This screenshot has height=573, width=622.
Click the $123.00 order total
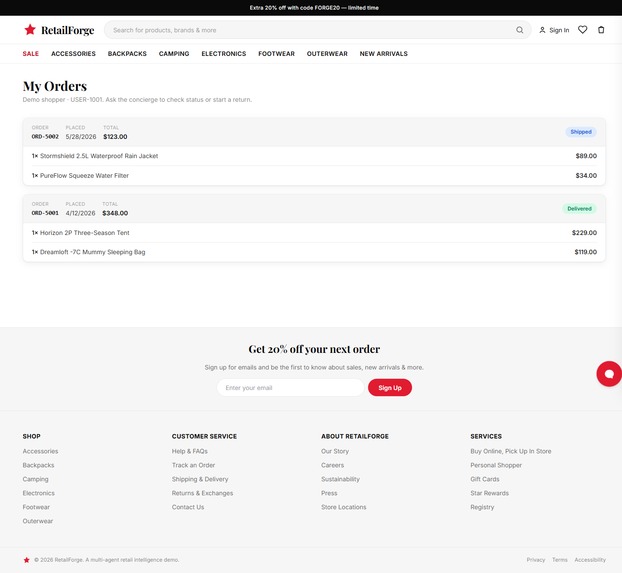tap(115, 137)
